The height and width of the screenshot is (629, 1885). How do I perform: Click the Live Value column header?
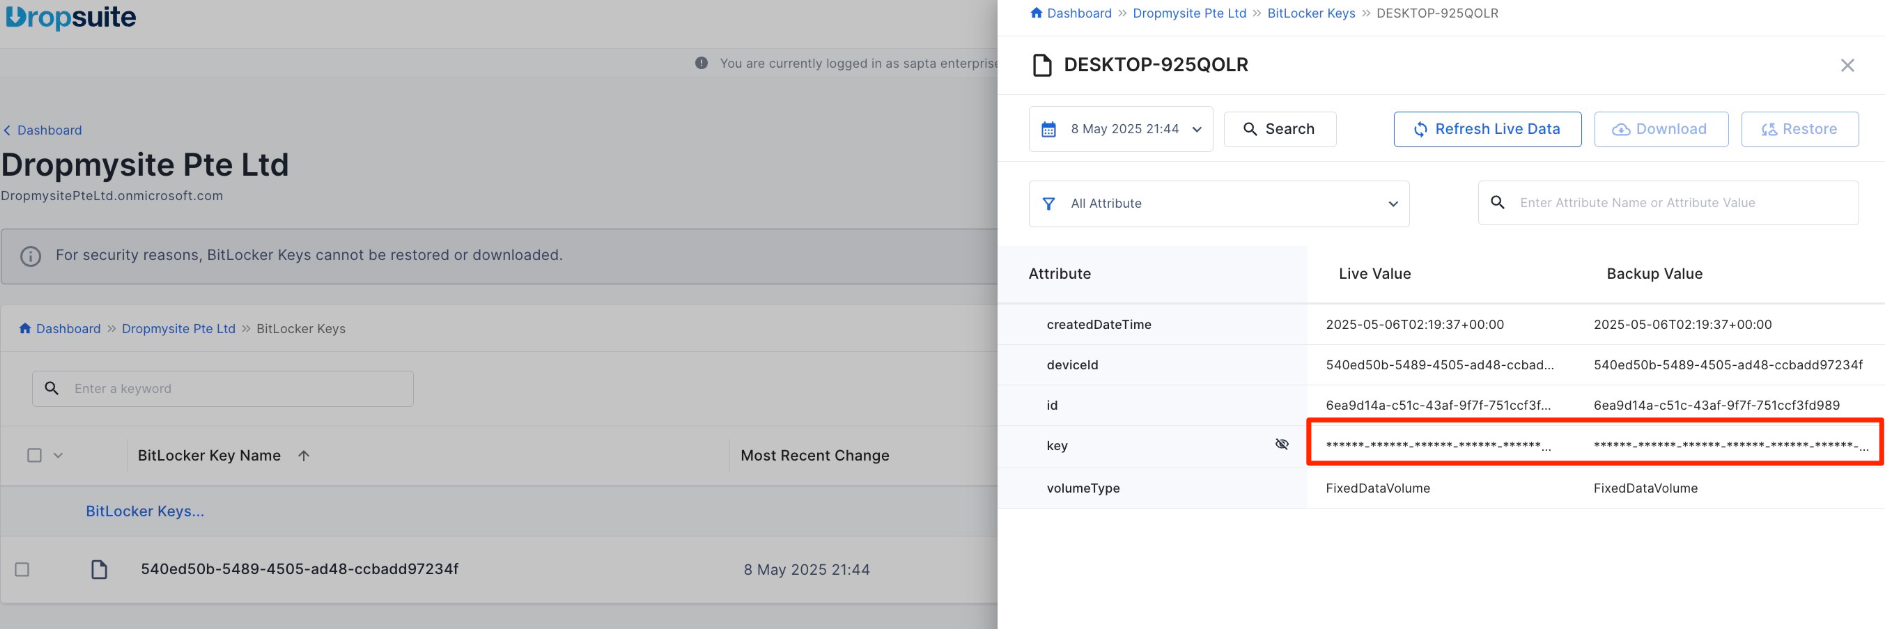(1375, 274)
